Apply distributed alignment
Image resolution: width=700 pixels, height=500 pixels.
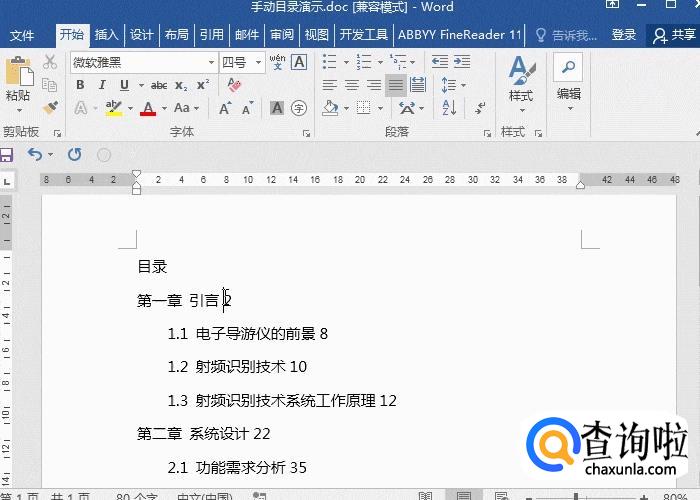[x=418, y=85]
